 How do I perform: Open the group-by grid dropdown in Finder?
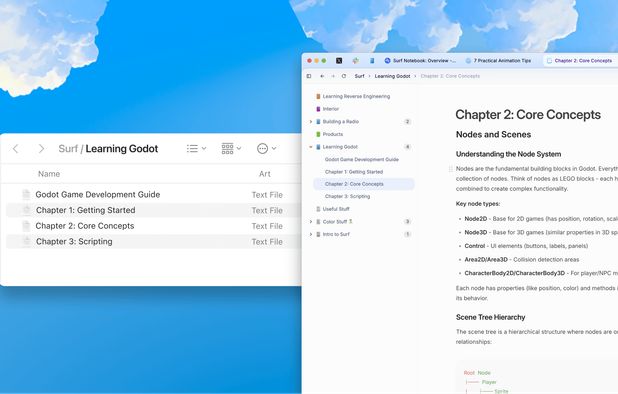(x=231, y=149)
